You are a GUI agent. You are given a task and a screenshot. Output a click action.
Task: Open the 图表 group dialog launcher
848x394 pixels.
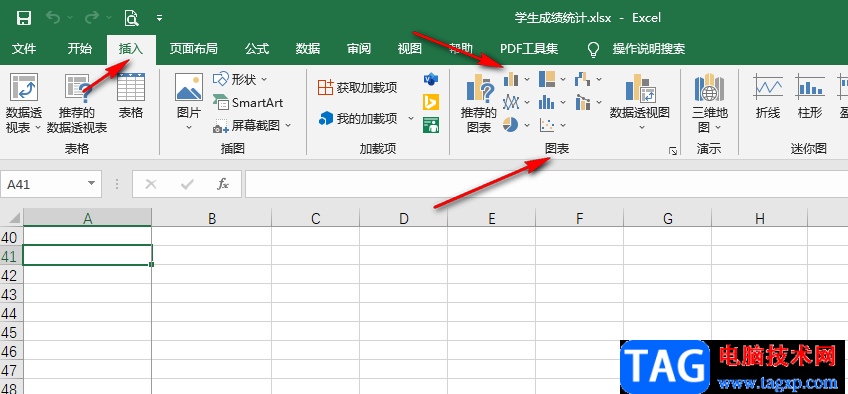click(673, 151)
